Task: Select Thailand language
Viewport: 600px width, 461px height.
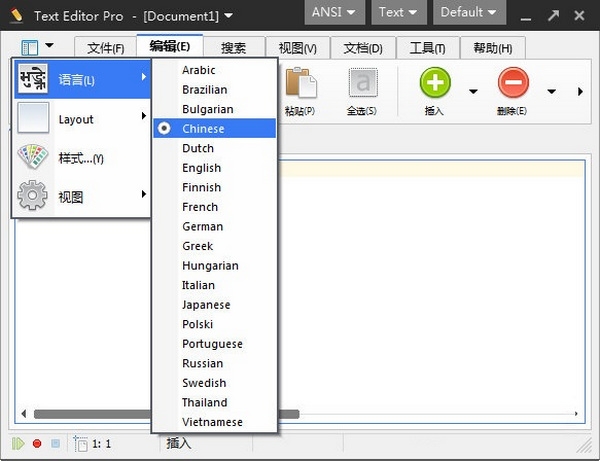Action: pyautogui.click(x=214, y=402)
